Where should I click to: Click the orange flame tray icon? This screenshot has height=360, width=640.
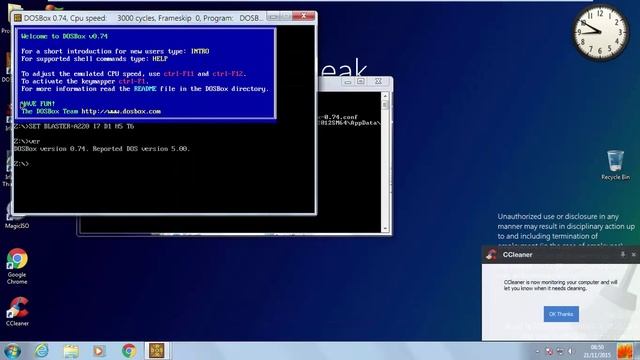(x=624, y=351)
